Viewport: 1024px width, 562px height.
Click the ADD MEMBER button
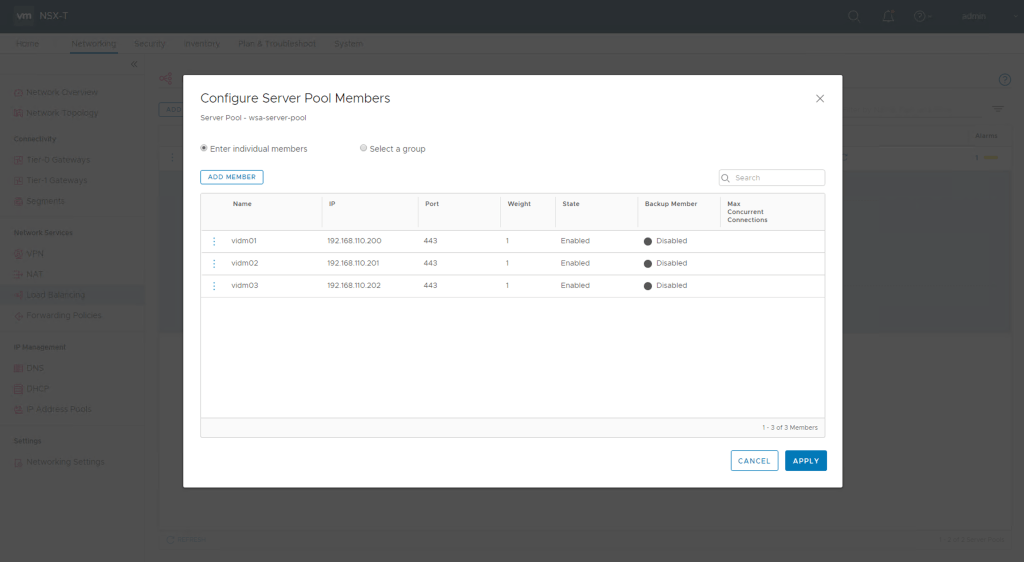tap(232, 177)
